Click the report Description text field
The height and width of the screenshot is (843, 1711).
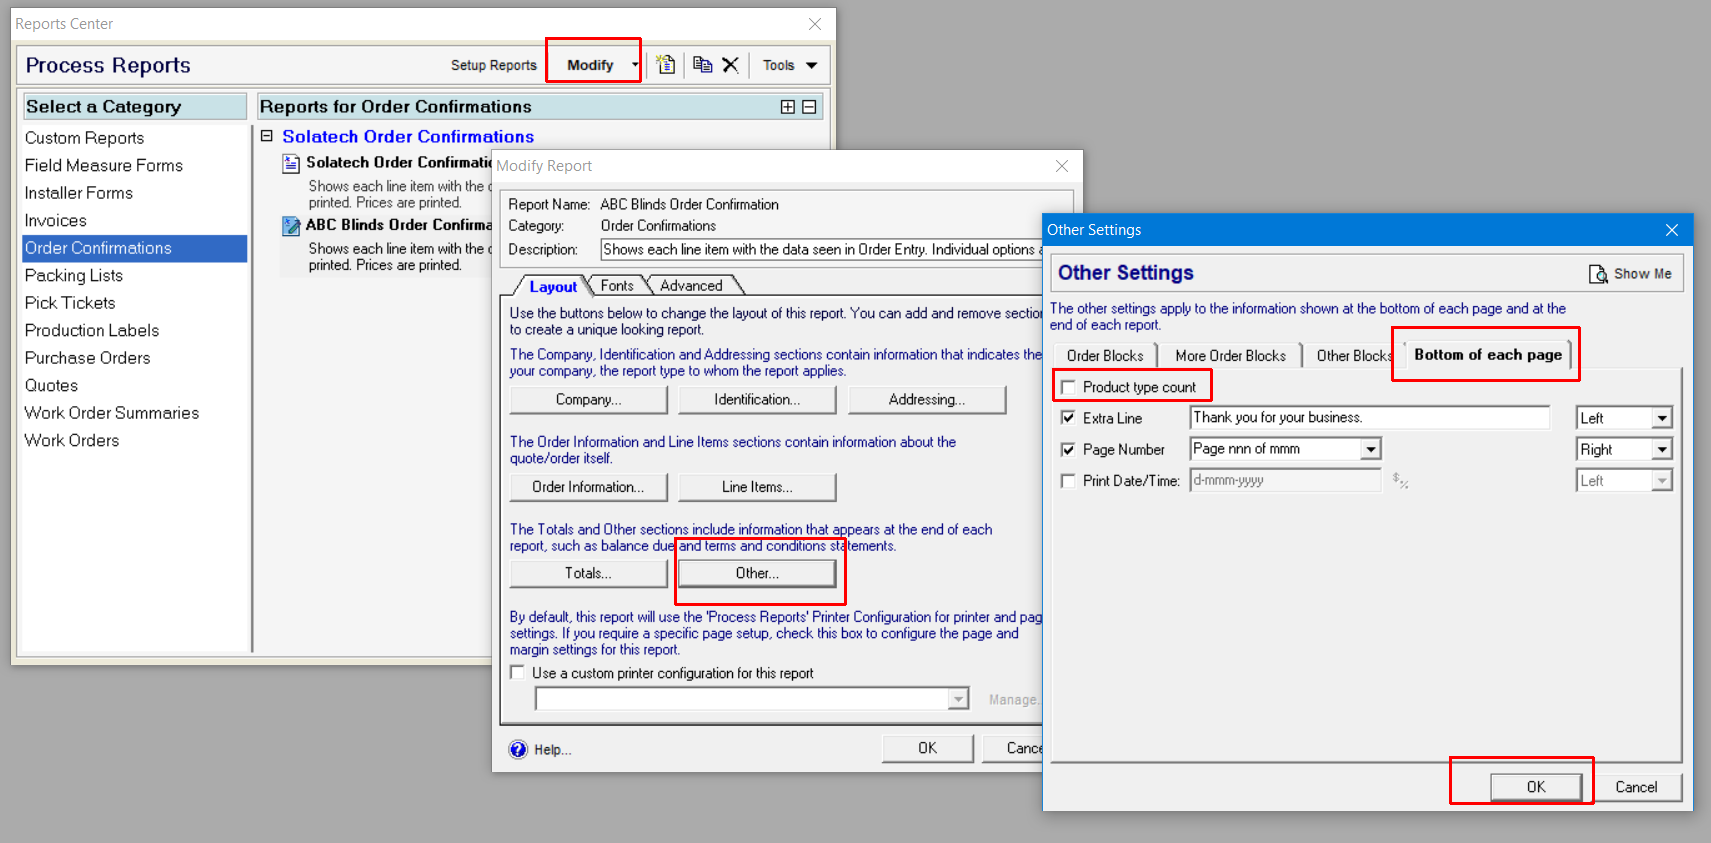pos(821,250)
